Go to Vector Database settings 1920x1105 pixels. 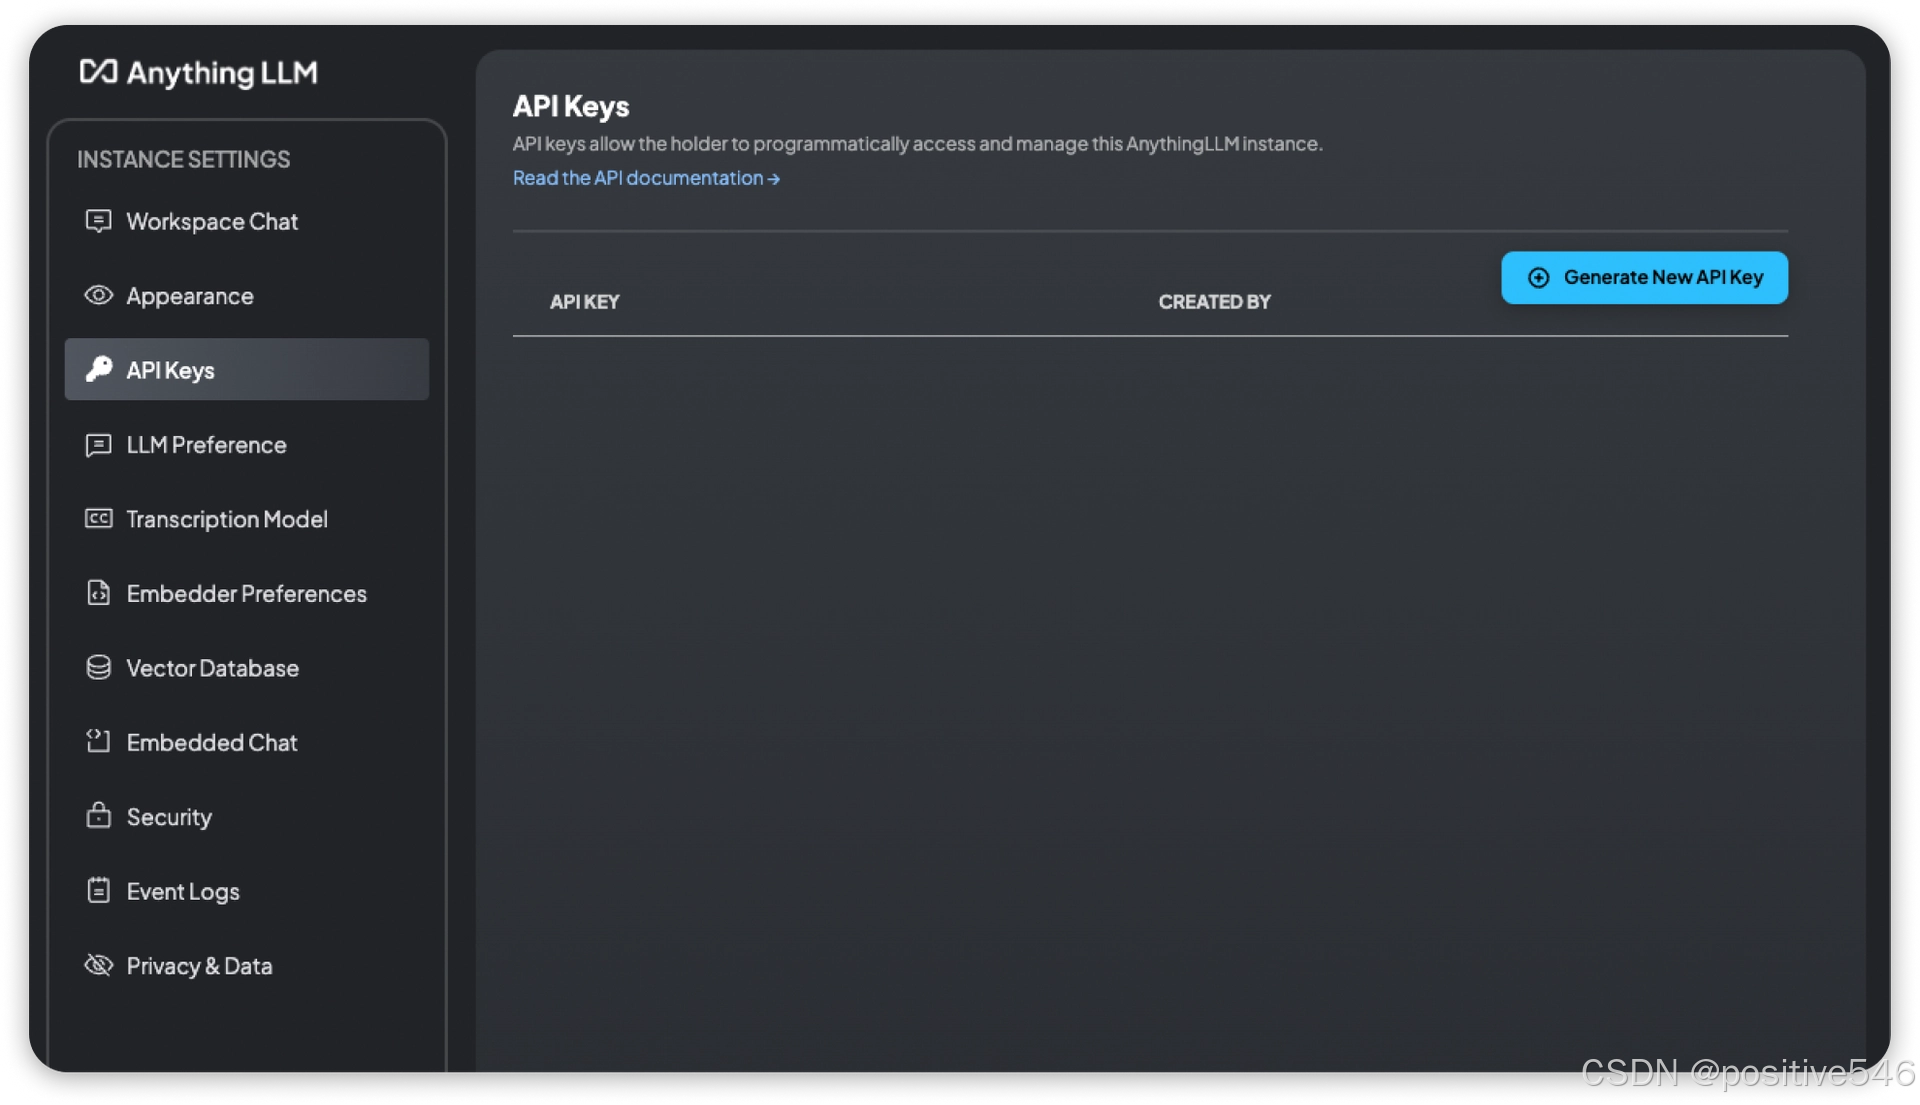click(x=212, y=668)
